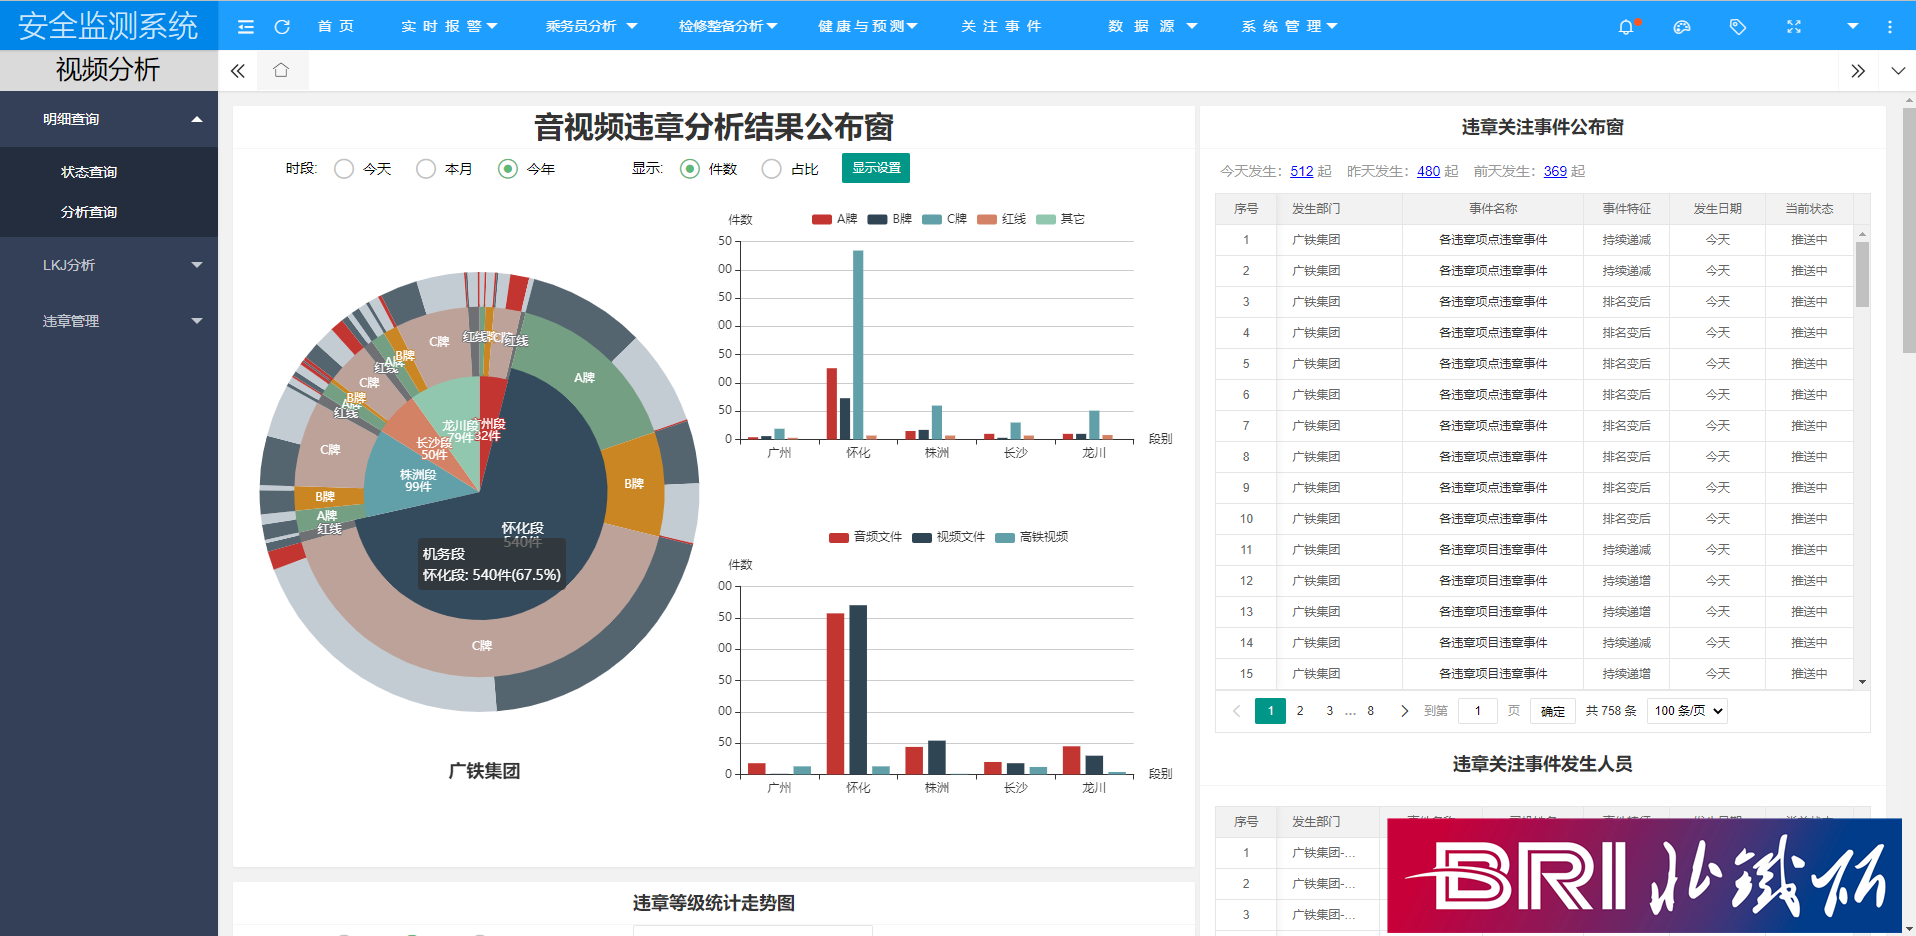This screenshot has width=1916, height=936.
Task: Collapse the 明细查询 sidebar group
Action: [x=109, y=119]
